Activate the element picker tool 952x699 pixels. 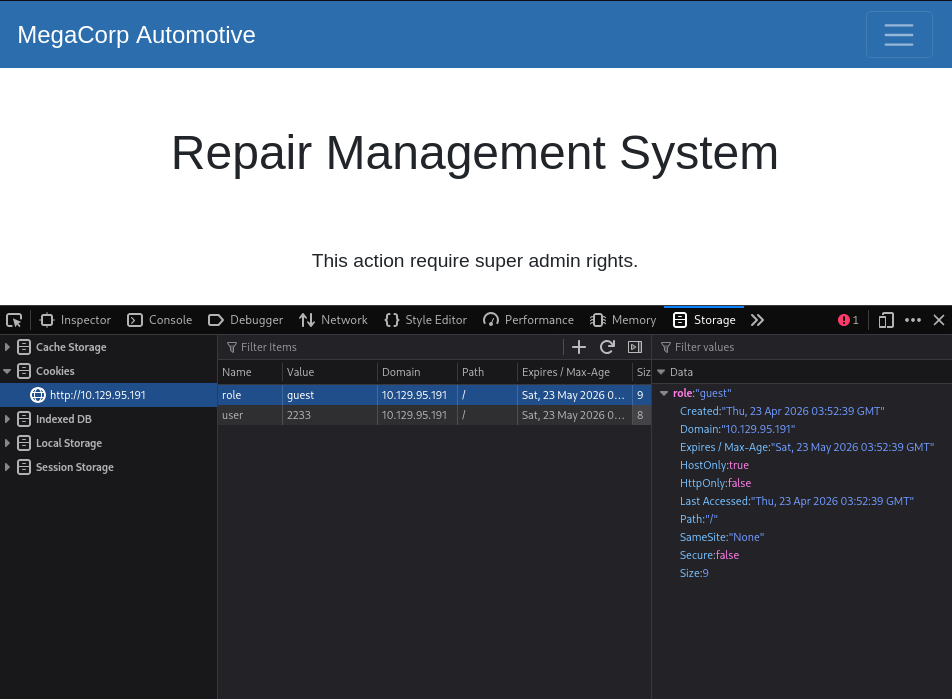[x=14, y=320]
